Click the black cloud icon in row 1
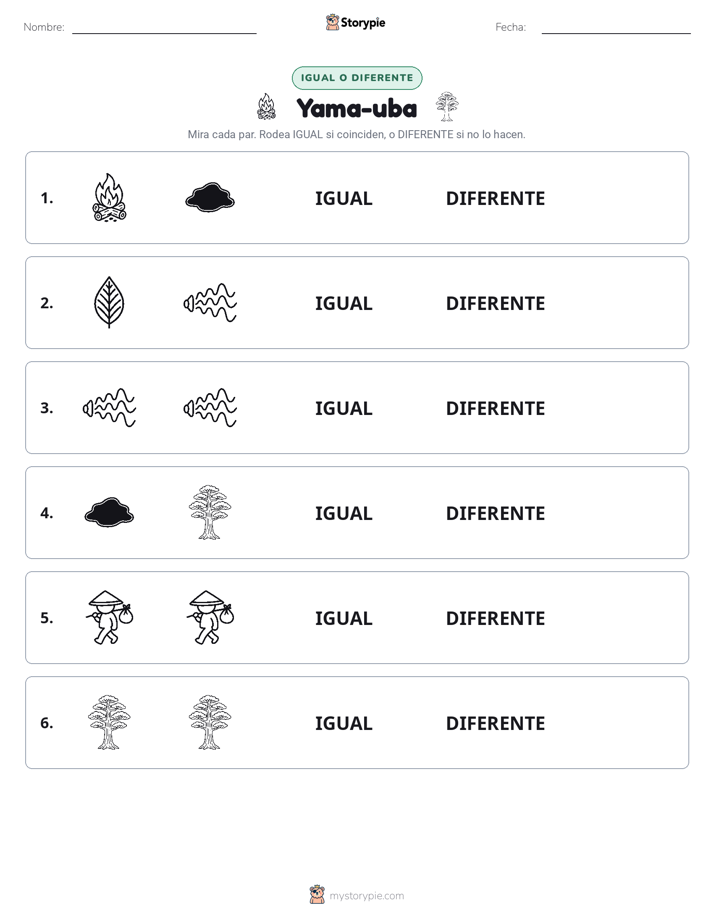The height and width of the screenshot is (924, 714). point(210,197)
